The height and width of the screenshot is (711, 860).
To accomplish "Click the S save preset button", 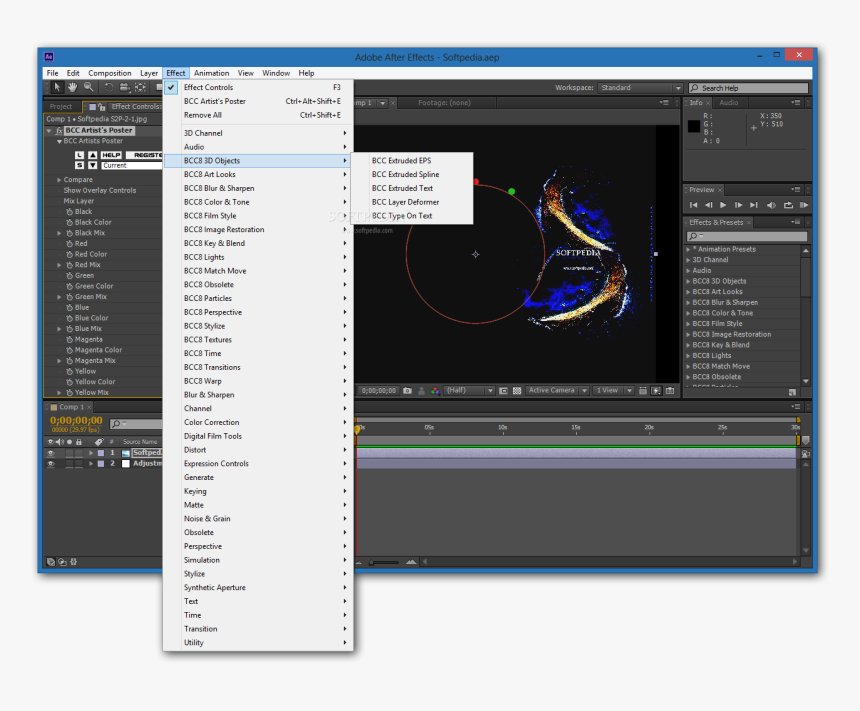I will tap(80, 165).
